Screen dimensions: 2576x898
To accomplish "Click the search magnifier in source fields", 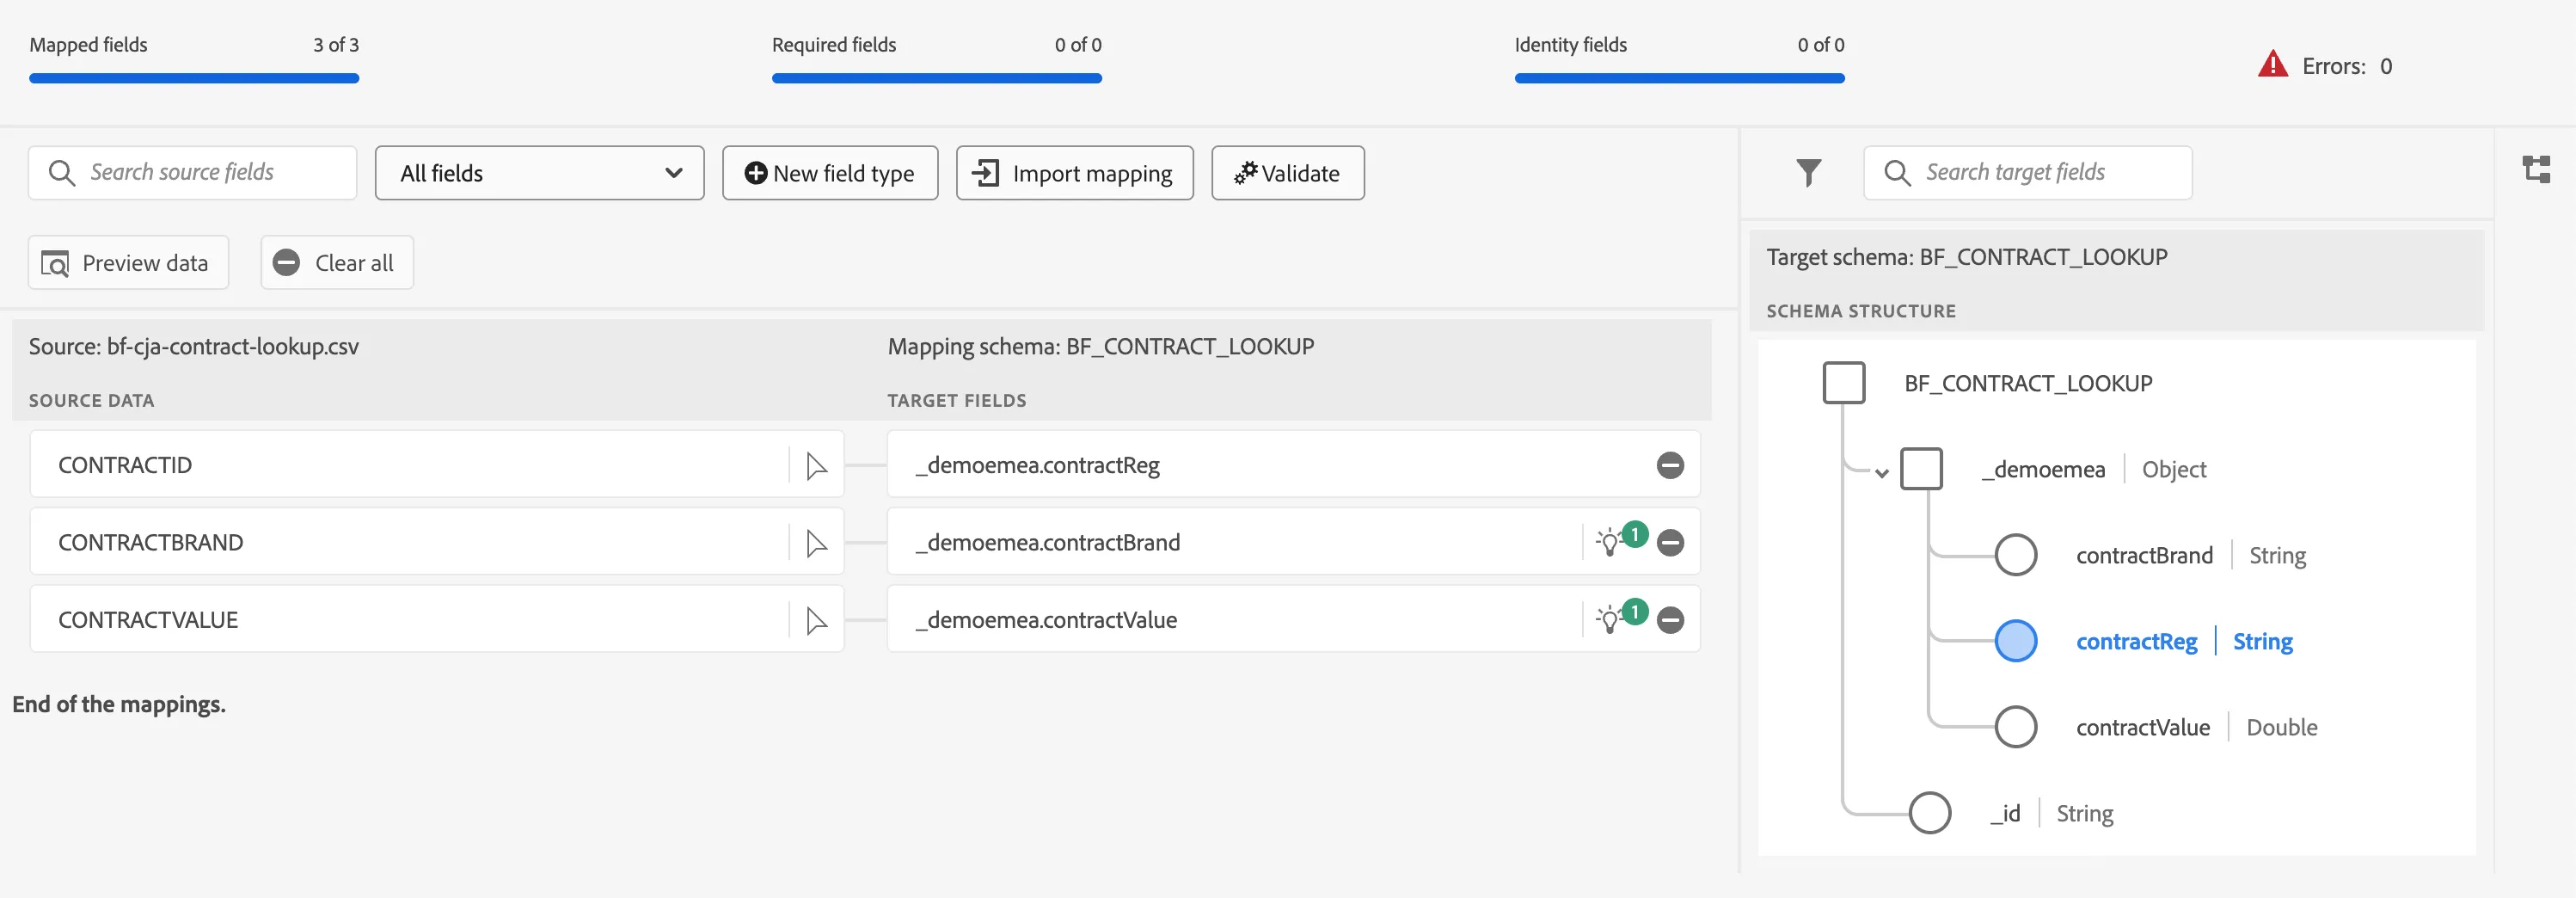I will [x=61, y=173].
